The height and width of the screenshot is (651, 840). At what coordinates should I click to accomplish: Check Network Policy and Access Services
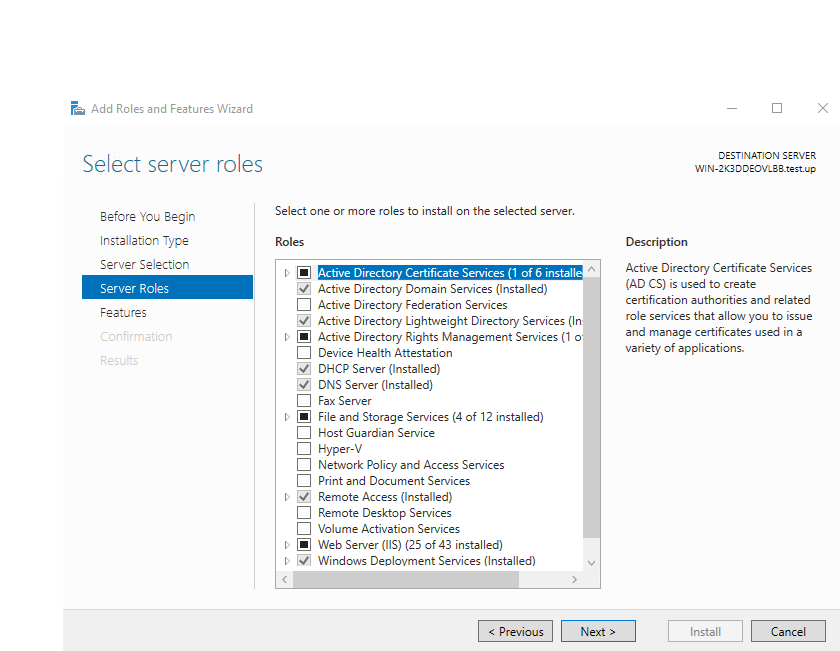tap(304, 465)
